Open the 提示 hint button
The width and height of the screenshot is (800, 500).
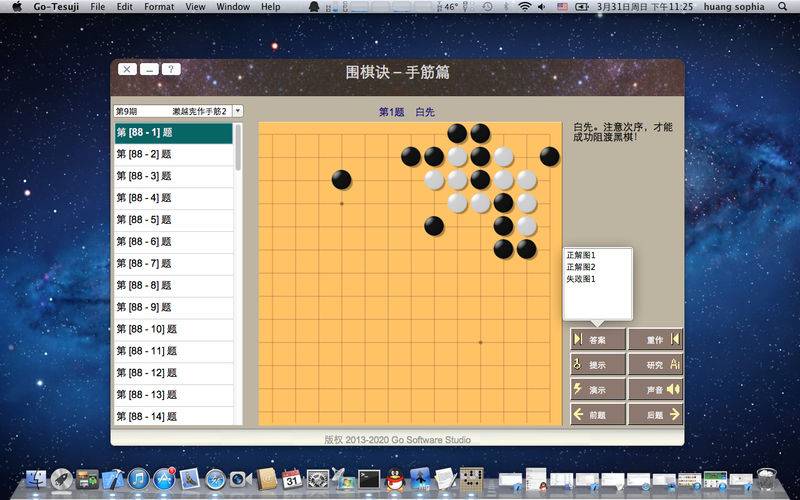598,364
